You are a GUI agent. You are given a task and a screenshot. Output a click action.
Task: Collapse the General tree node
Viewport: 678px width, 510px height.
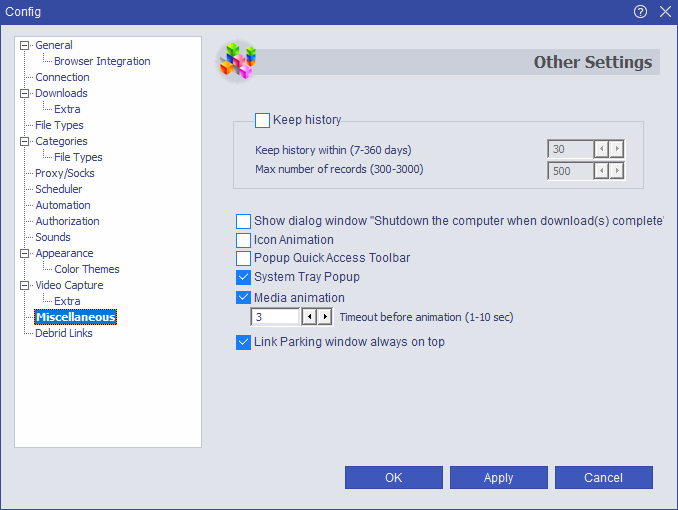click(25, 45)
